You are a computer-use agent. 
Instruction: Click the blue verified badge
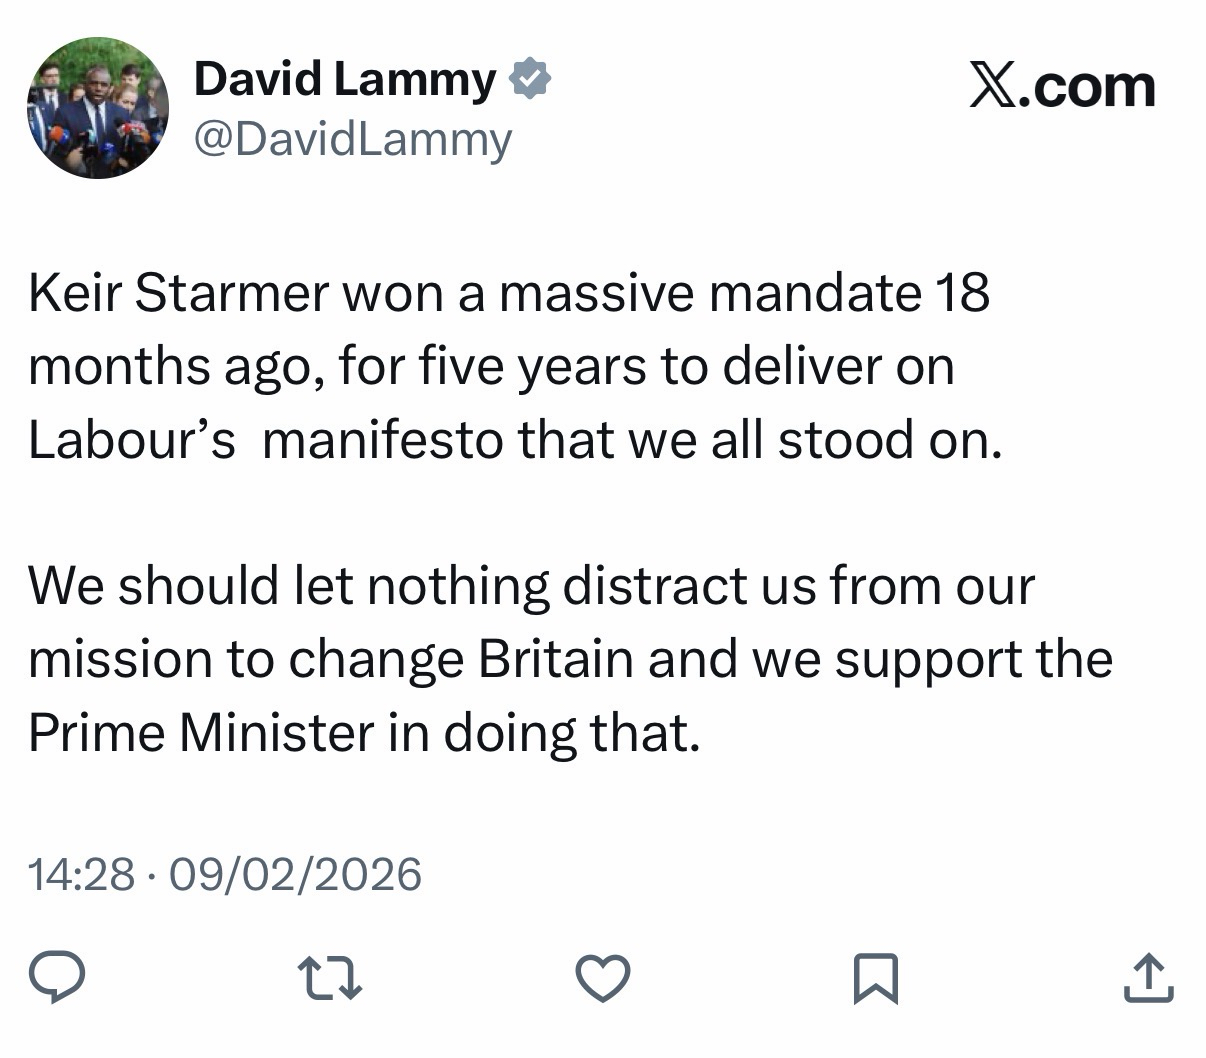coord(531,79)
